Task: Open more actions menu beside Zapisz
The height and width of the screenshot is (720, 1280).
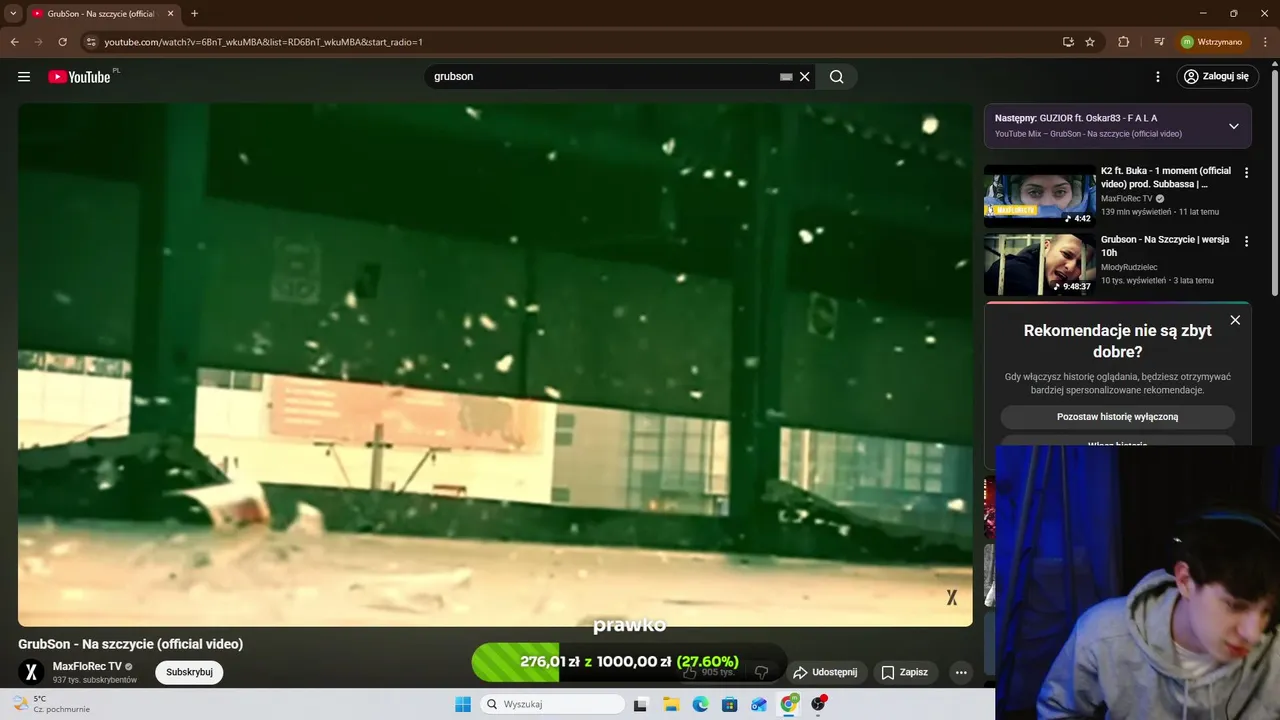Action: tap(961, 672)
